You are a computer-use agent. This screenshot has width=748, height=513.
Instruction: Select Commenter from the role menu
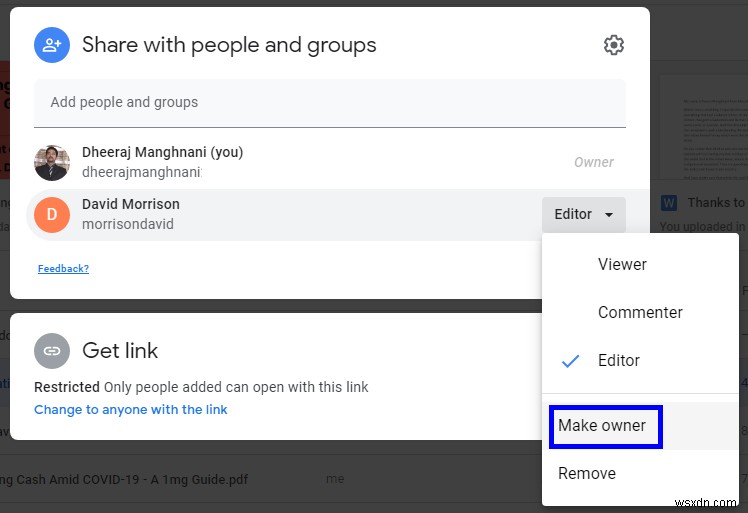640,313
